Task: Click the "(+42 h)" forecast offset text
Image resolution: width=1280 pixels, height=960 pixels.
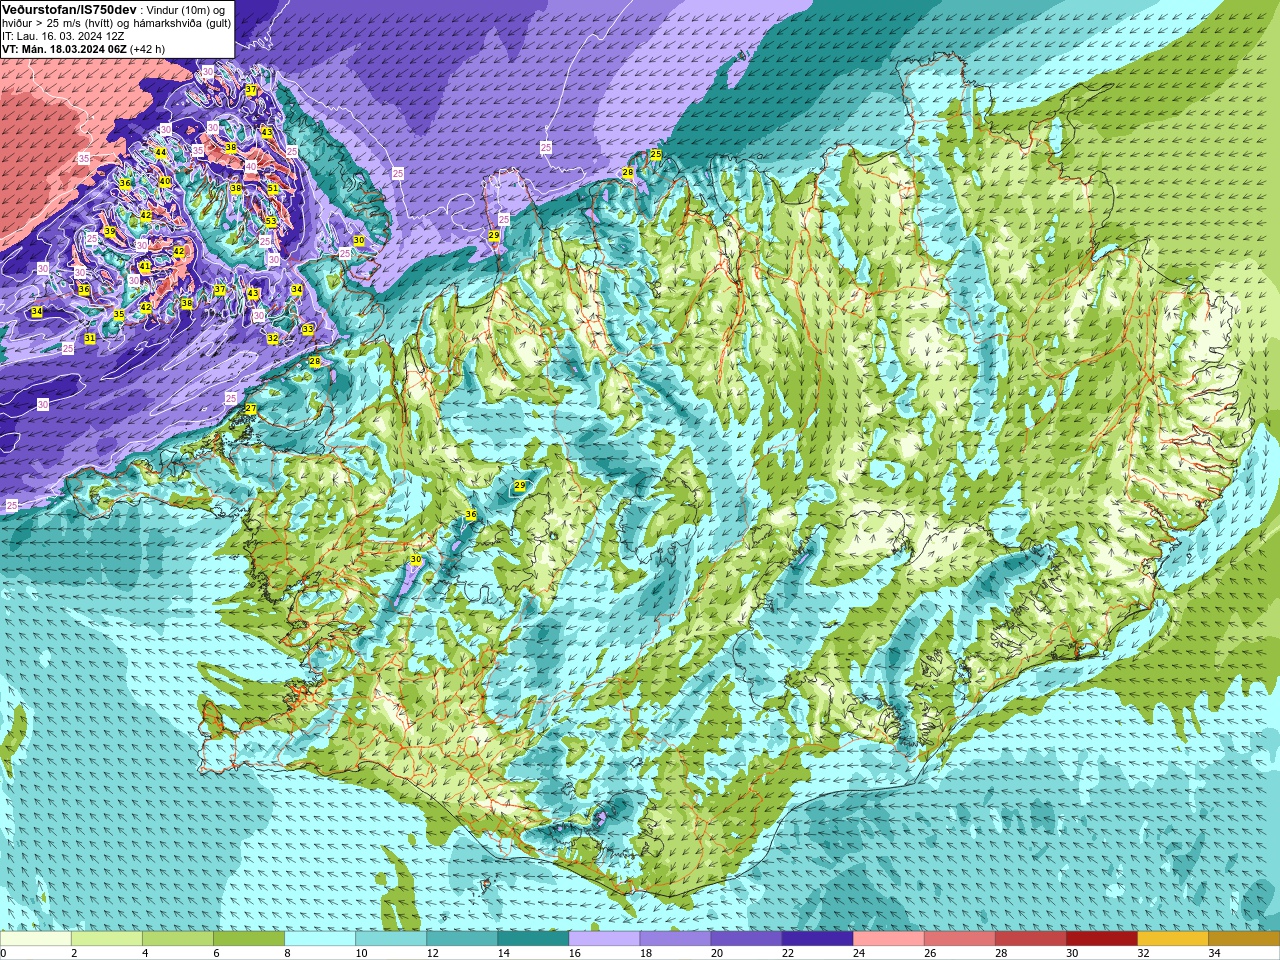Action: click(148, 49)
